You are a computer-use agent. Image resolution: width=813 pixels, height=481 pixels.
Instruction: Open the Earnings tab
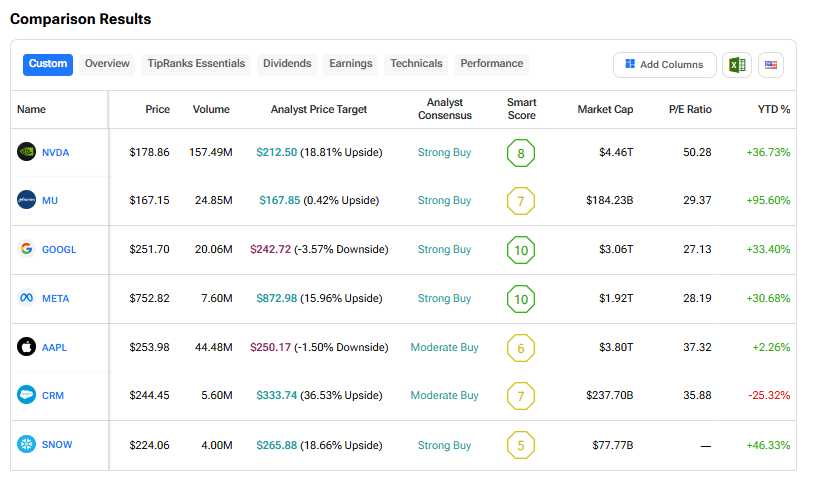351,64
